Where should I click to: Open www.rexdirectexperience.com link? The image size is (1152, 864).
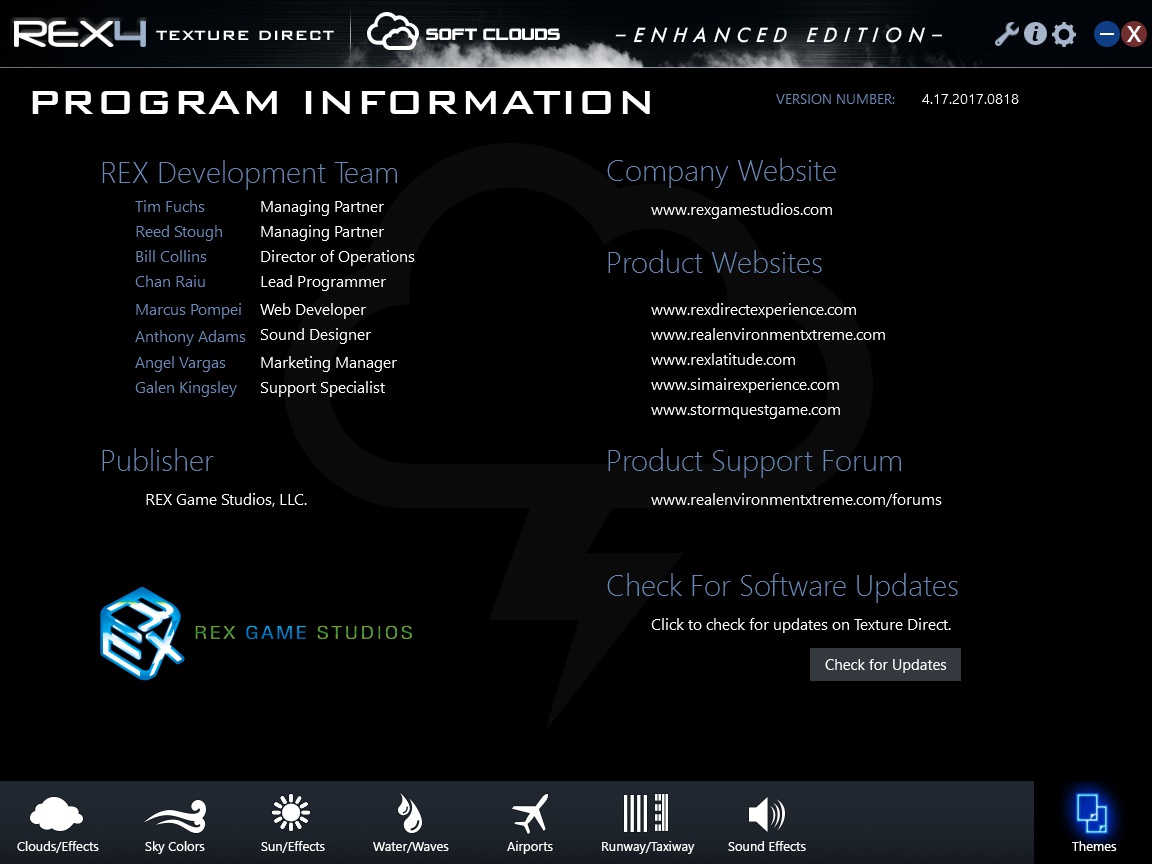point(753,310)
